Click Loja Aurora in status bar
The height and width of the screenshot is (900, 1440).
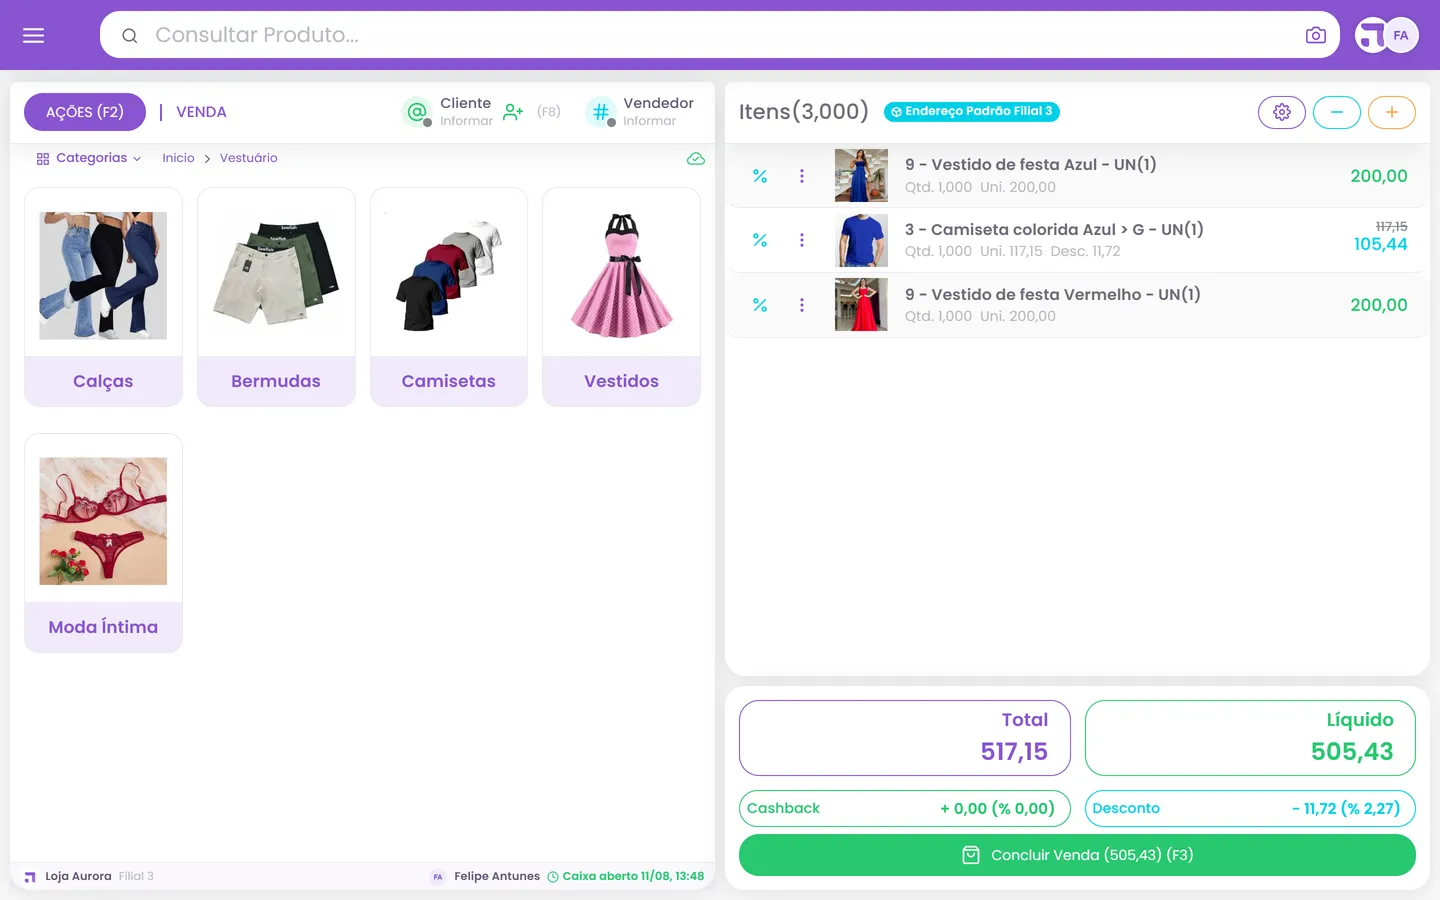78,876
